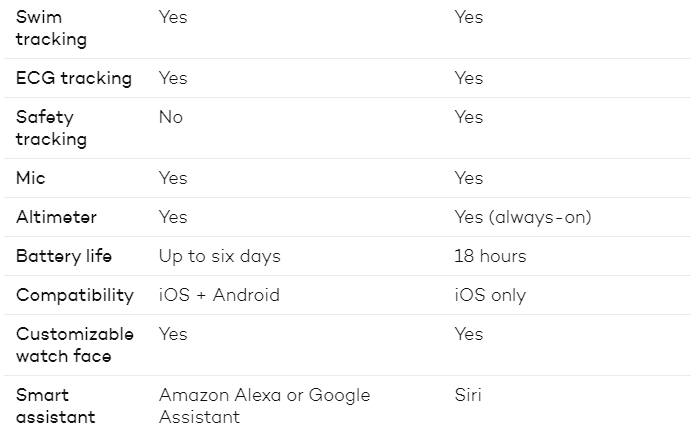Click the 'Siri' smart assistant value
The height and width of the screenshot is (436, 691).
tap(467, 395)
